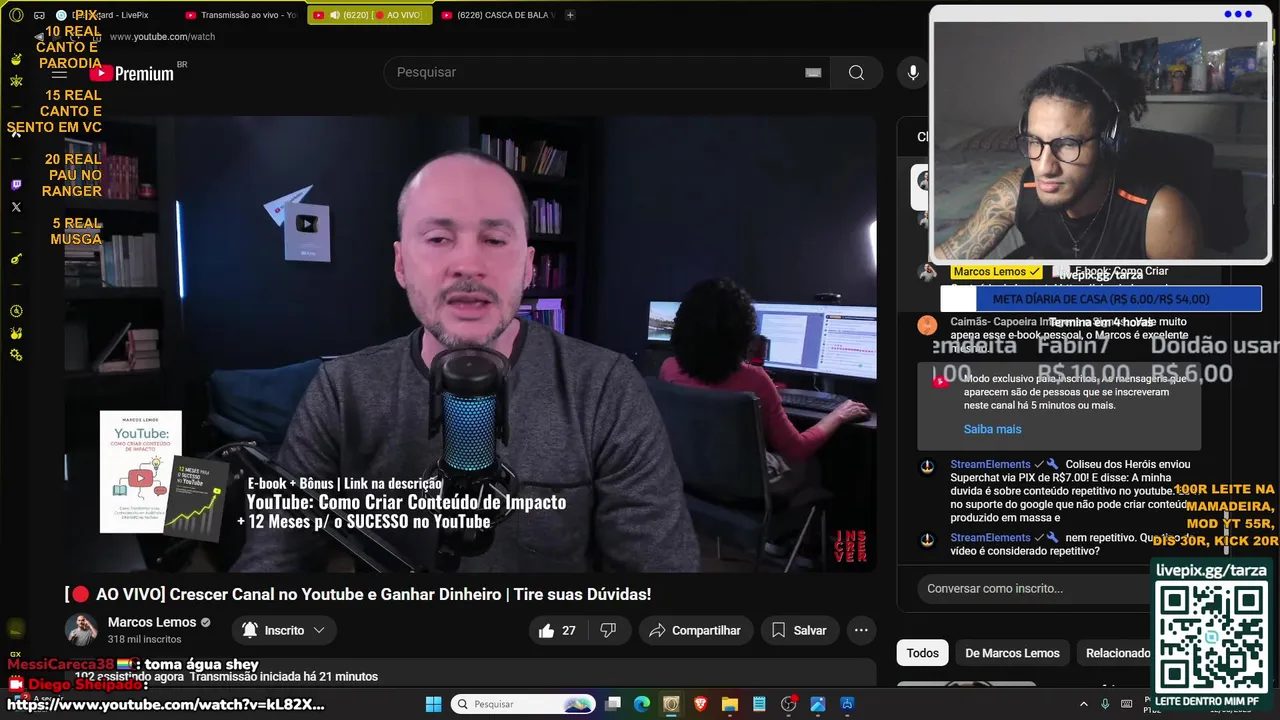Open YouTube guide hamburger menu
1280x720 pixels.
click(59, 73)
